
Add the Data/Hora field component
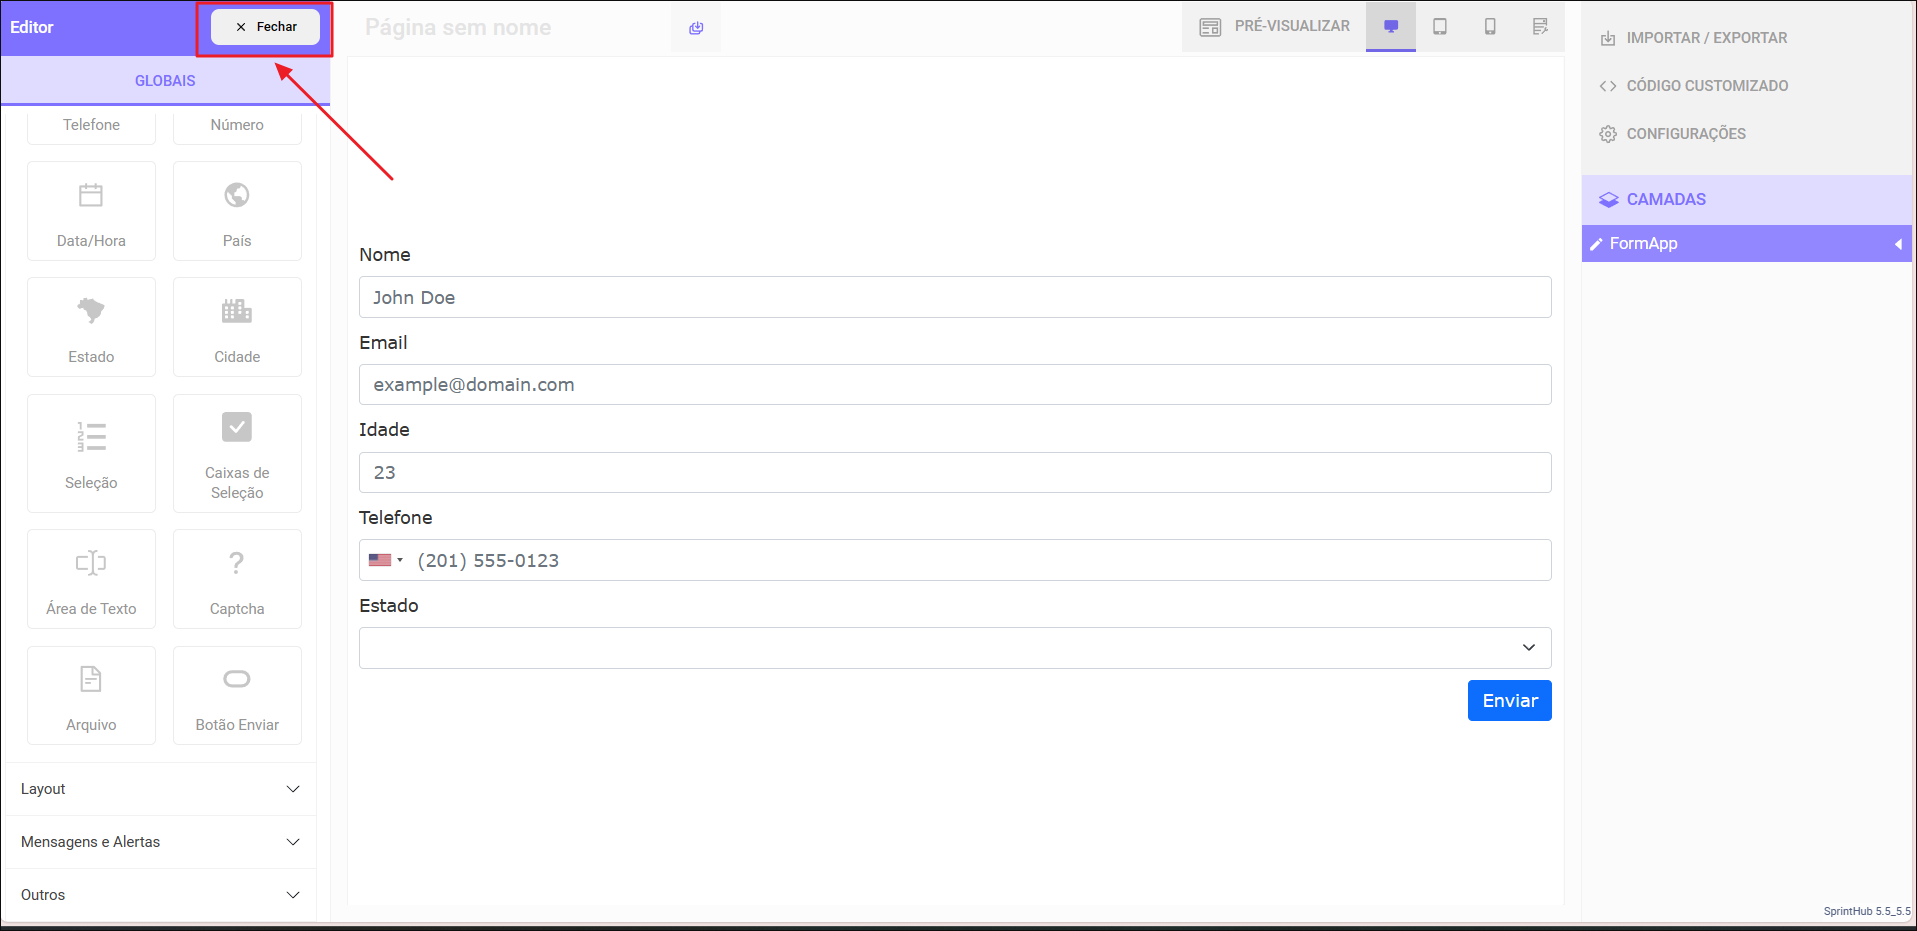click(x=91, y=211)
